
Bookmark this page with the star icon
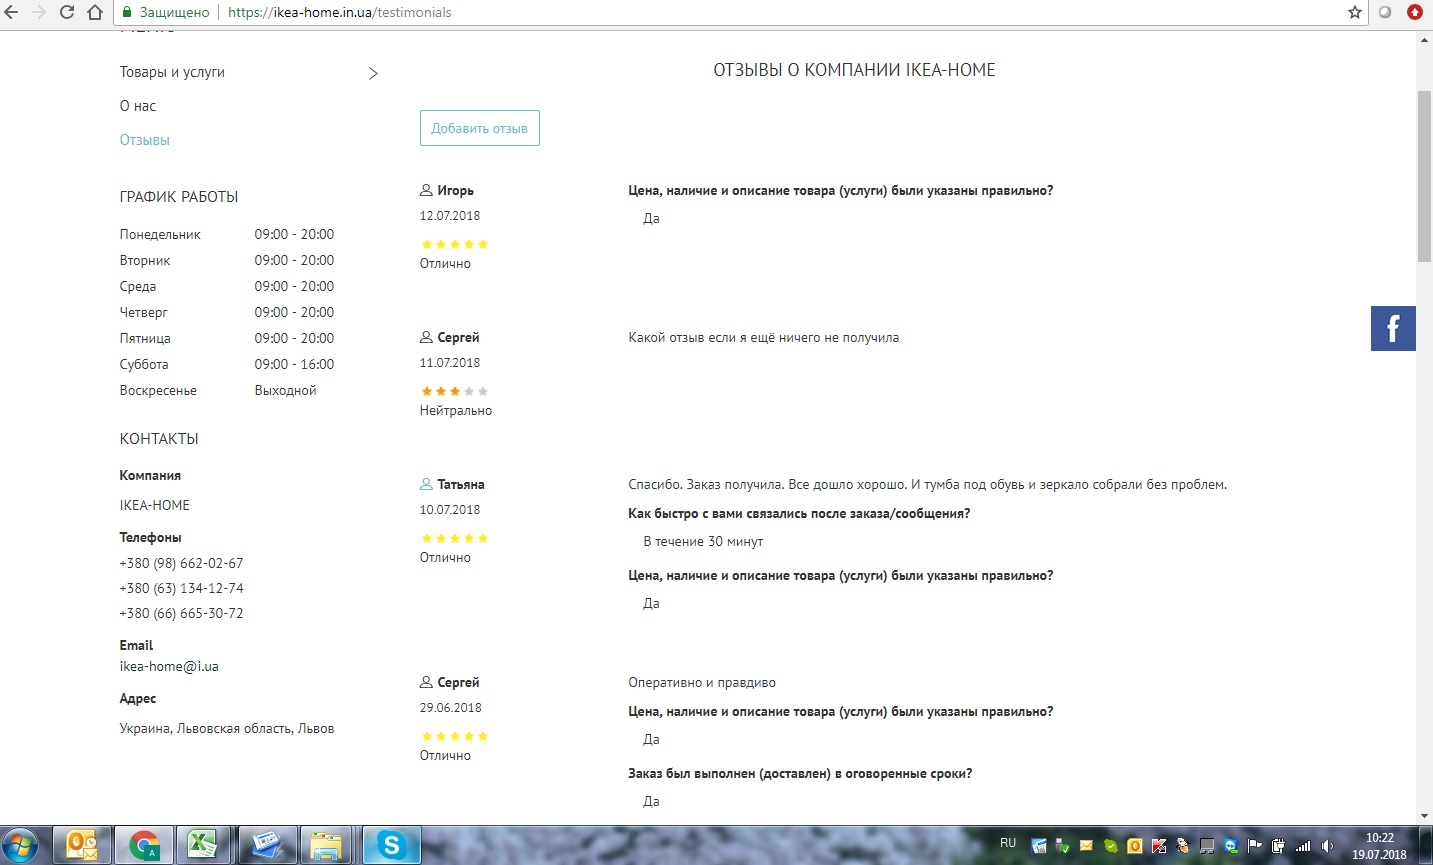pos(1354,12)
